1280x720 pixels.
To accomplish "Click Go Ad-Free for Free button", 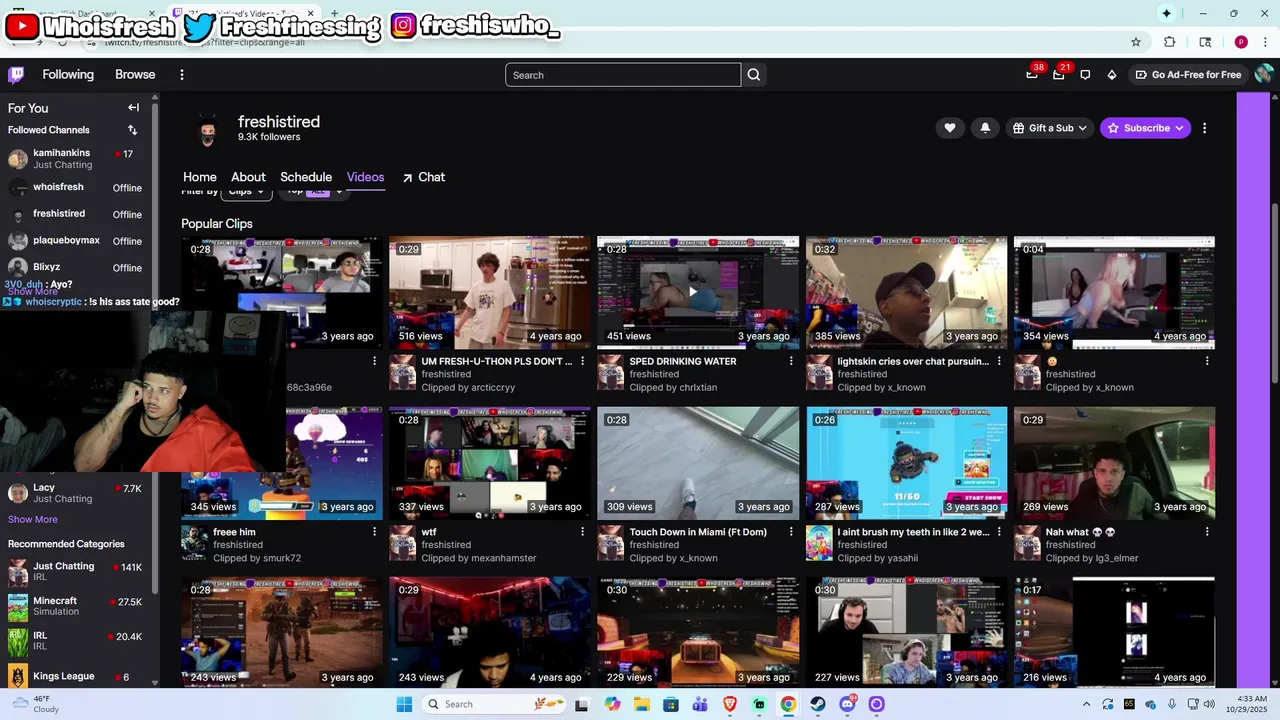I will [1188, 75].
